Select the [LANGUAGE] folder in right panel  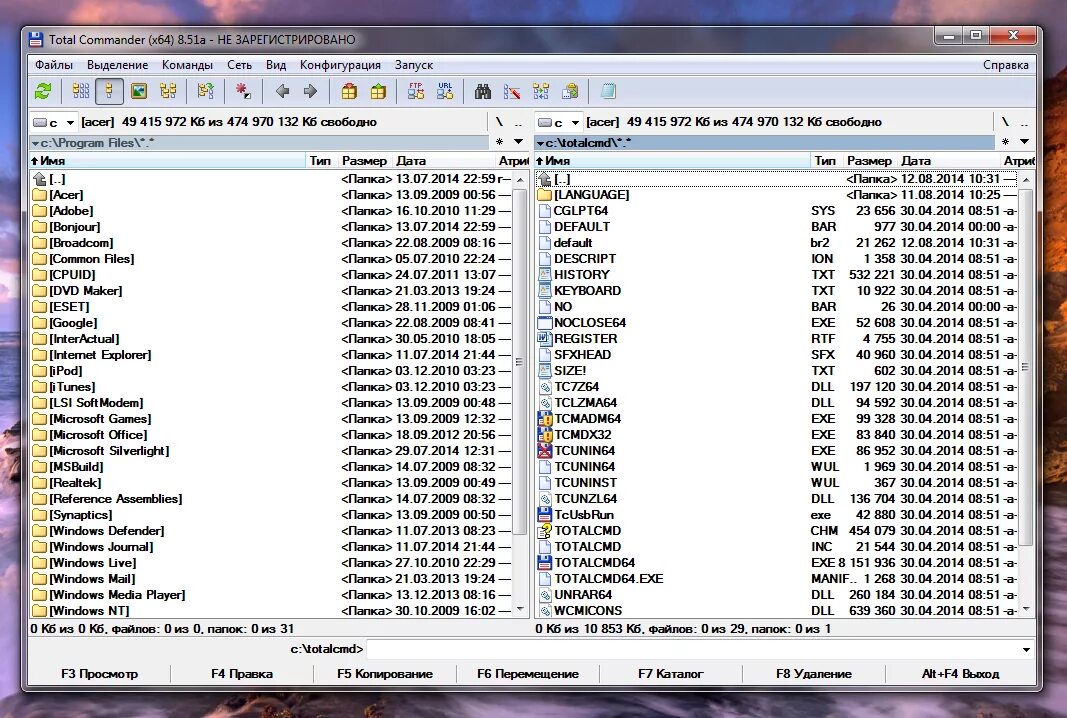776,195
